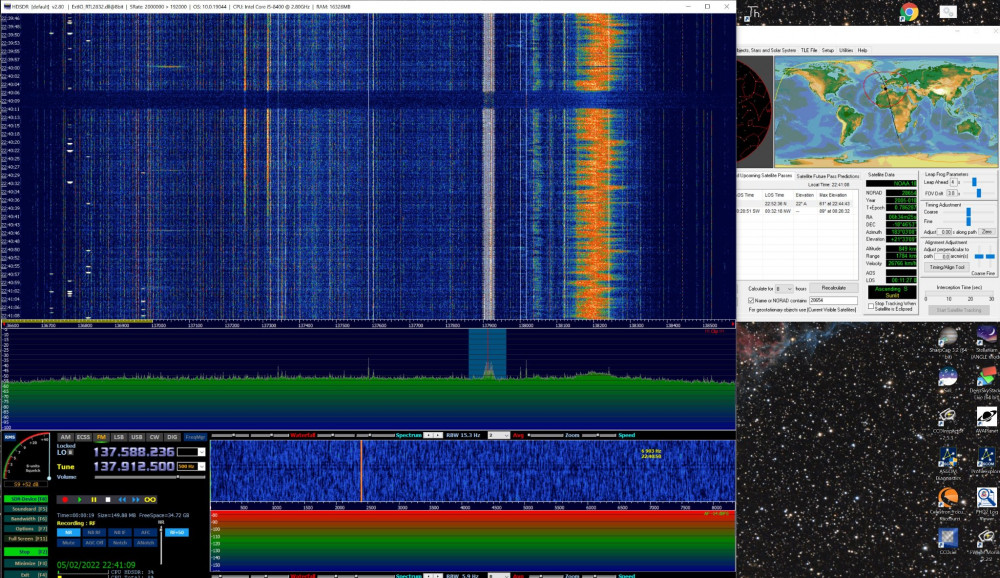The height and width of the screenshot is (578, 1000).
Task: Click the LO lock icon beside LO
Action: (71, 452)
